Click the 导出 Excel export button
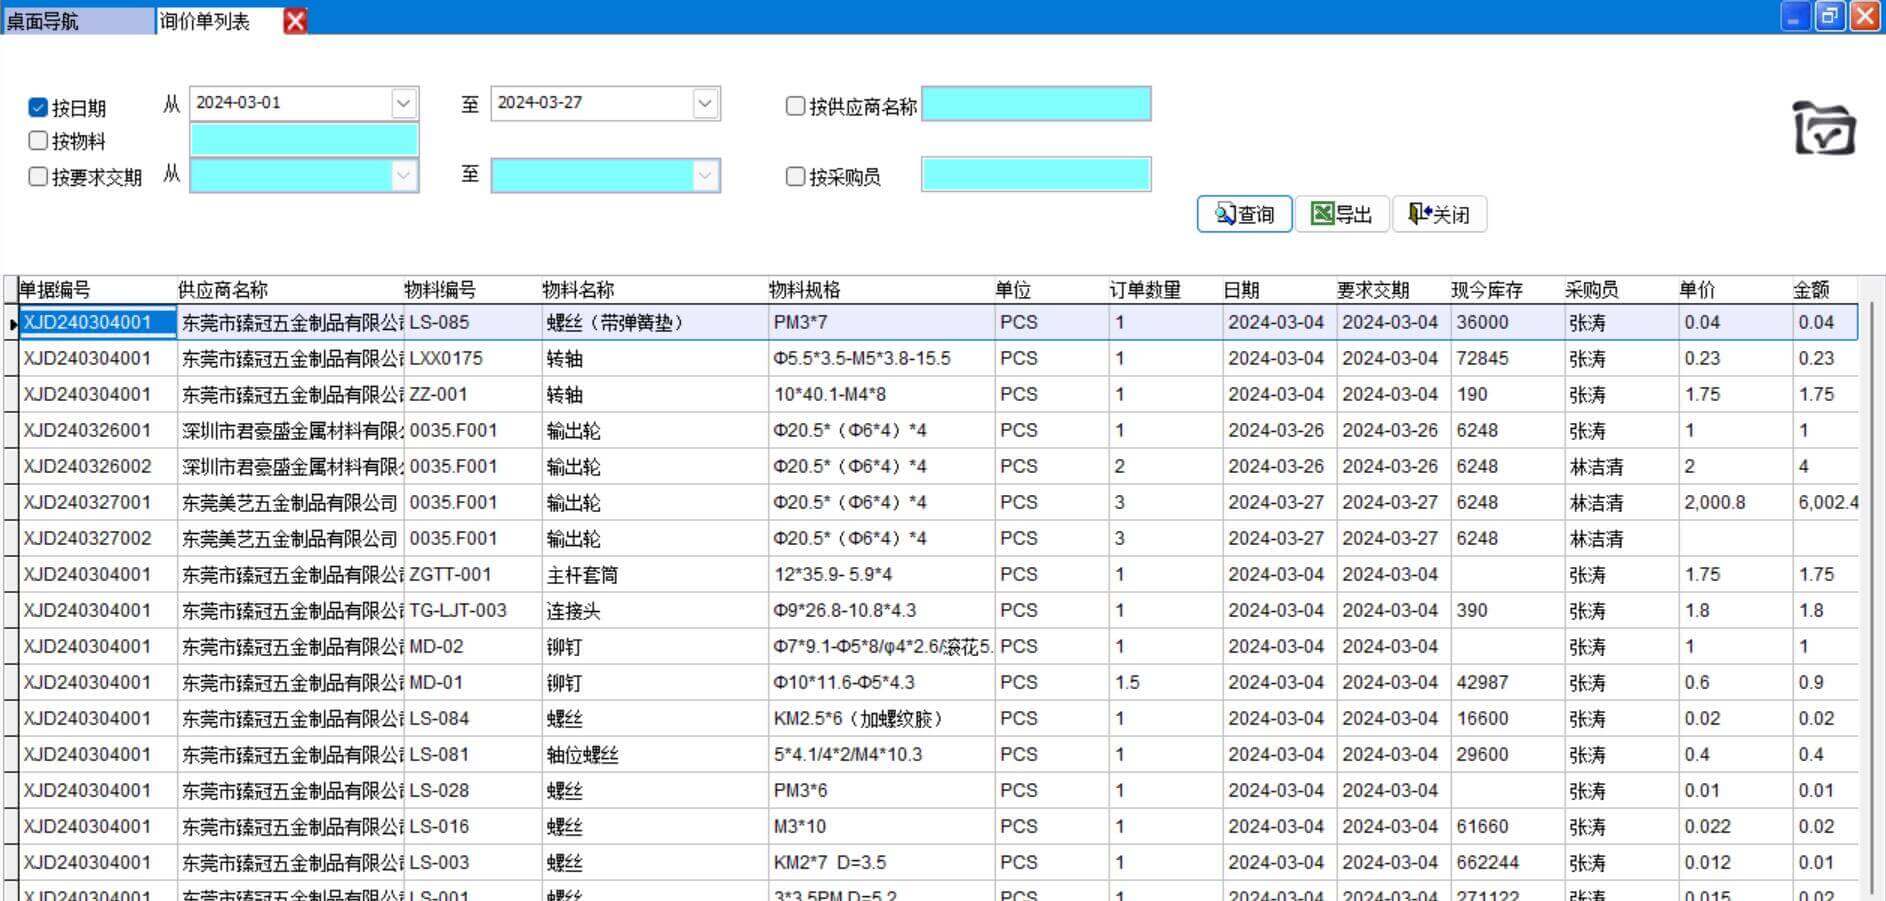This screenshot has height=901, width=1886. (1341, 214)
